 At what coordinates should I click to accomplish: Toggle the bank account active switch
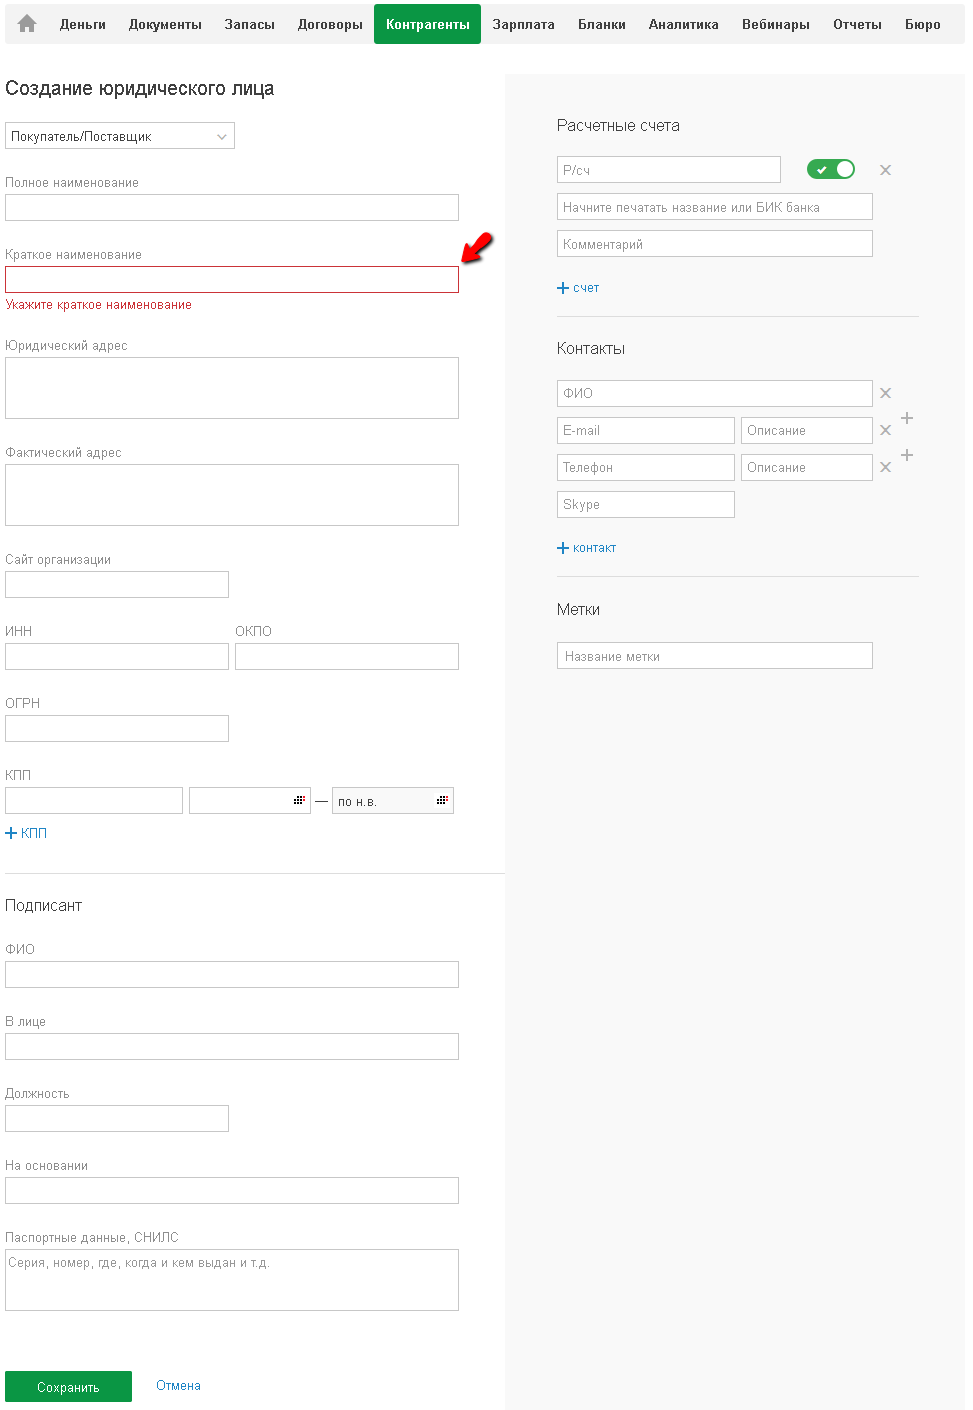[831, 169]
